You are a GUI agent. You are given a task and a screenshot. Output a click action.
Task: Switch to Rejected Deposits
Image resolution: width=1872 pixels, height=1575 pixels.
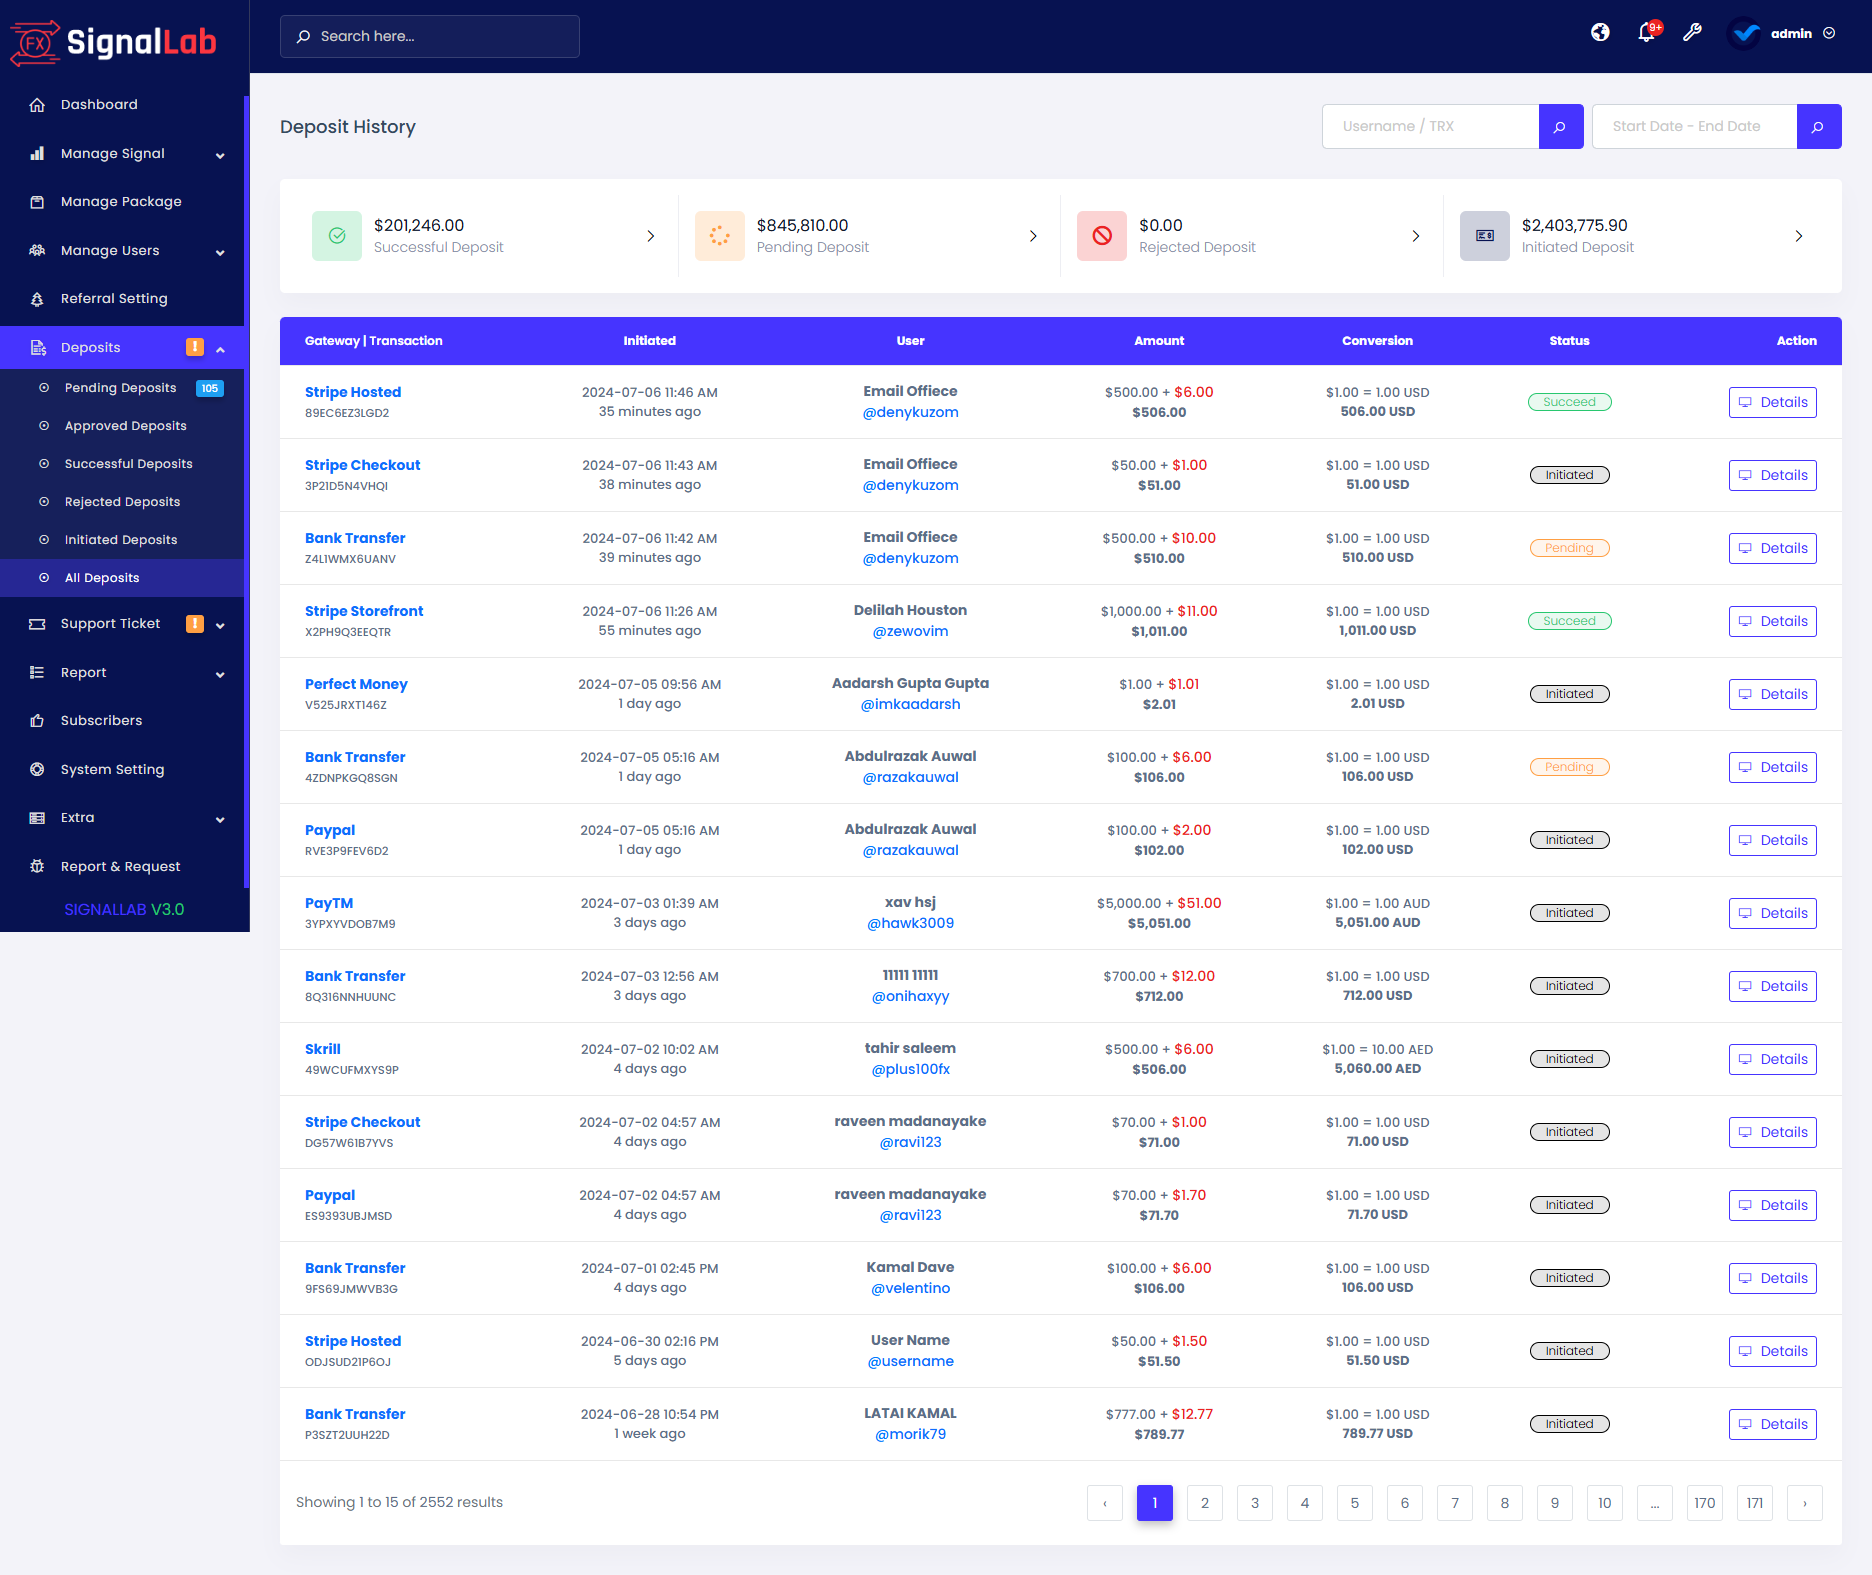tap(122, 501)
